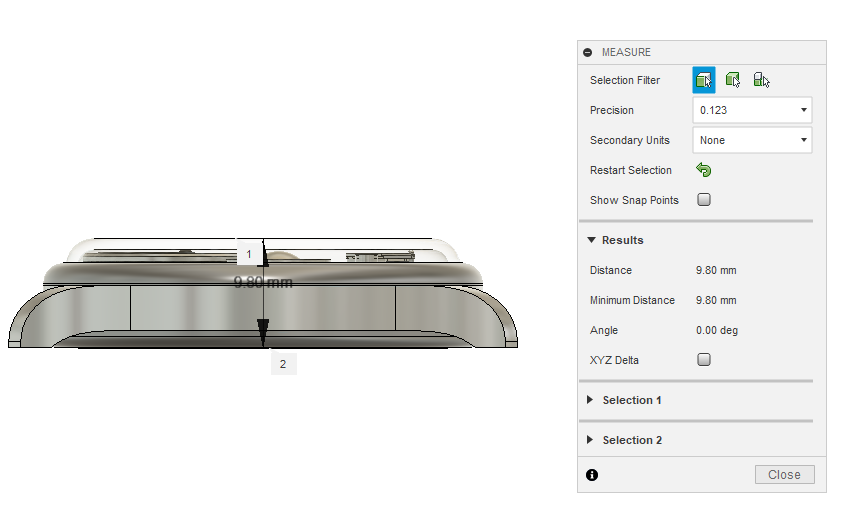Click the Secondary Units label
This screenshot has width=846, height=513.
[x=630, y=140]
